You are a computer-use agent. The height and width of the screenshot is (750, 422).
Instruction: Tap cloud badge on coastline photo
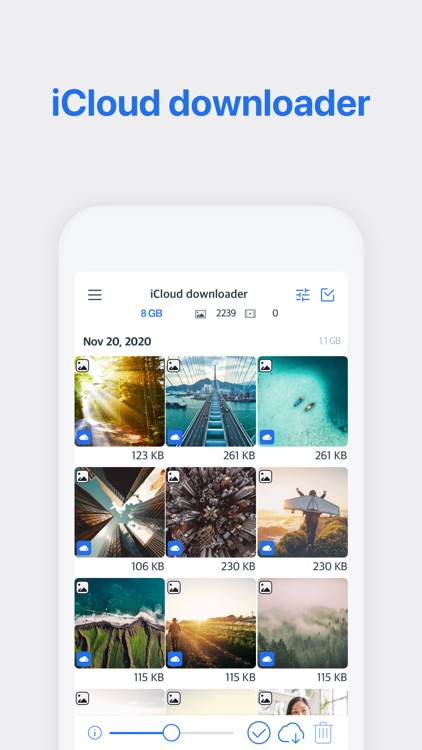(84, 659)
